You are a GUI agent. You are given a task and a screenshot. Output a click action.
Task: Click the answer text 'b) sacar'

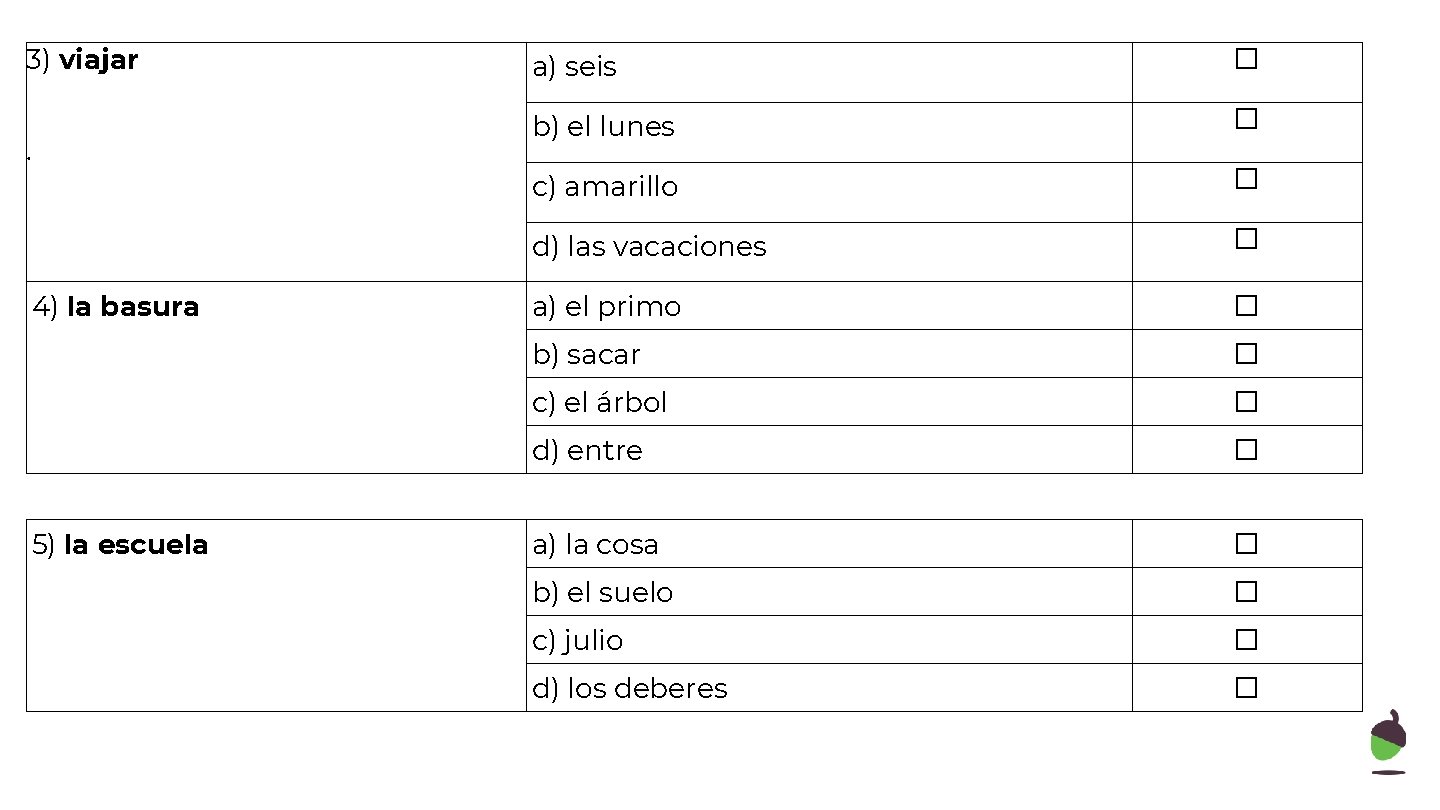coord(586,355)
